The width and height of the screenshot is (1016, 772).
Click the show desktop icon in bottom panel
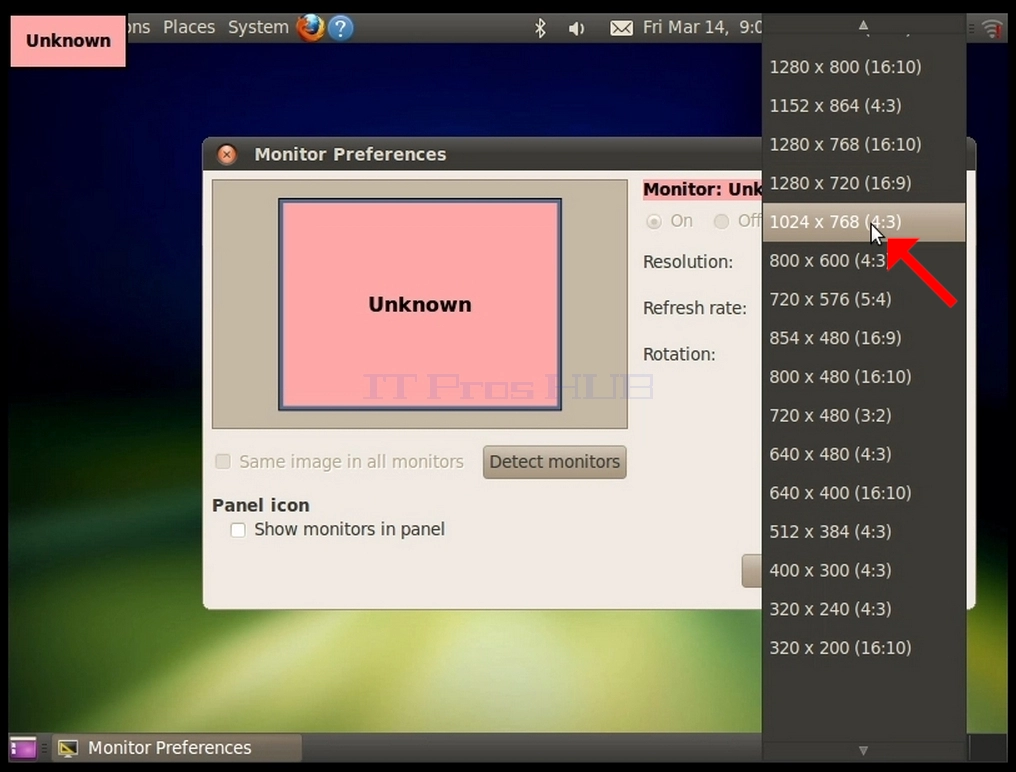23,747
